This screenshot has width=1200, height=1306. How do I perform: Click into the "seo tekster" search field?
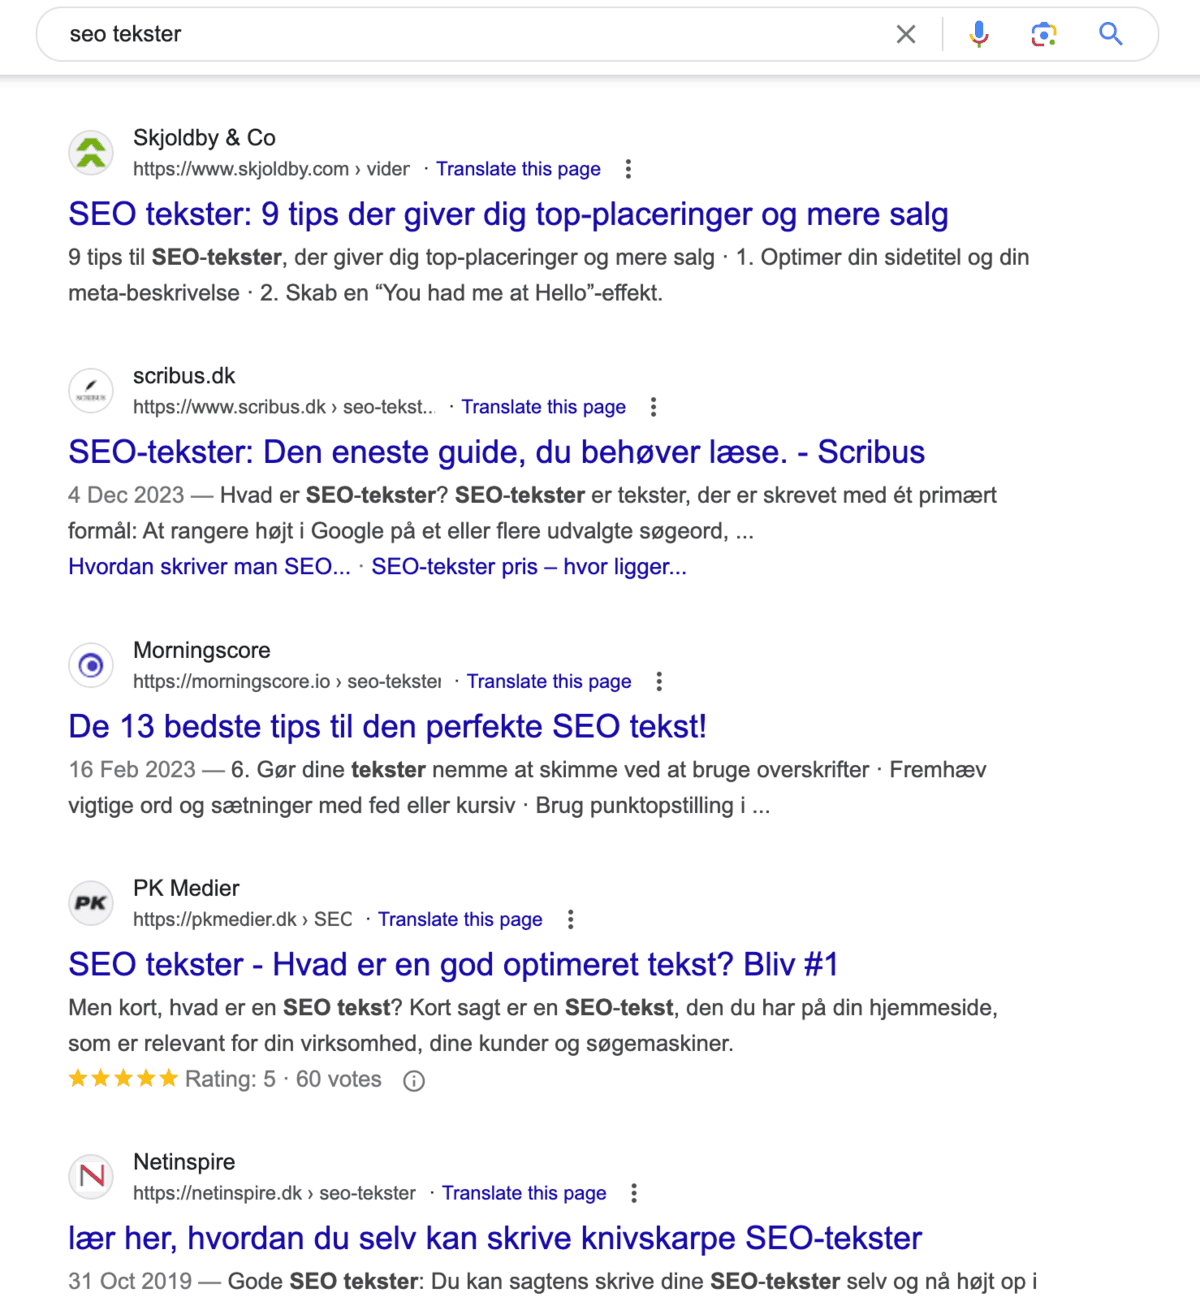[x=450, y=35]
